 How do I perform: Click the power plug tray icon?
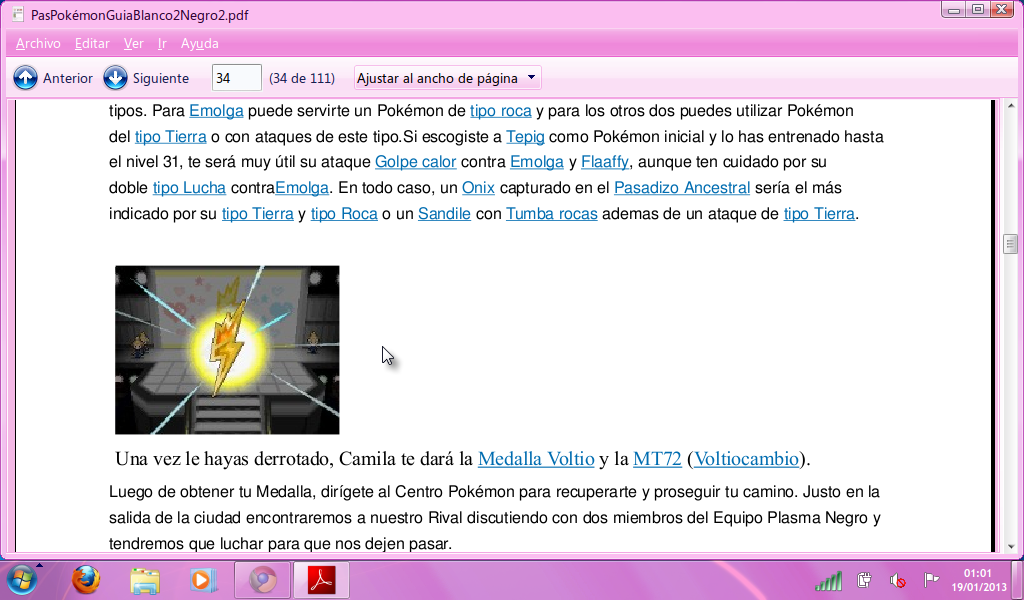(865, 580)
